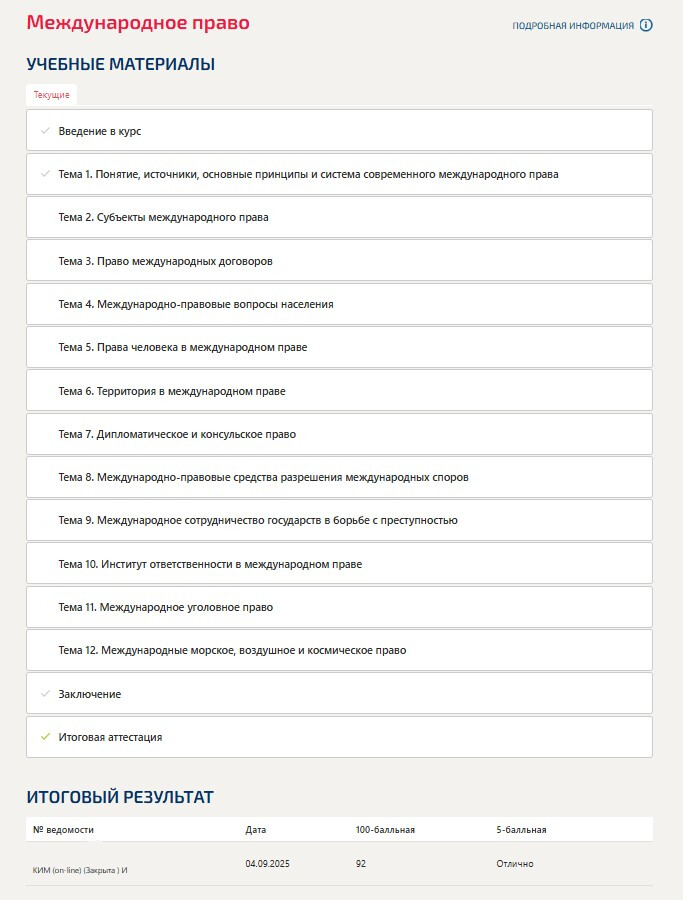Open Тема 9 on fighting crime cooperation
The image size is (683, 900).
point(257,520)
